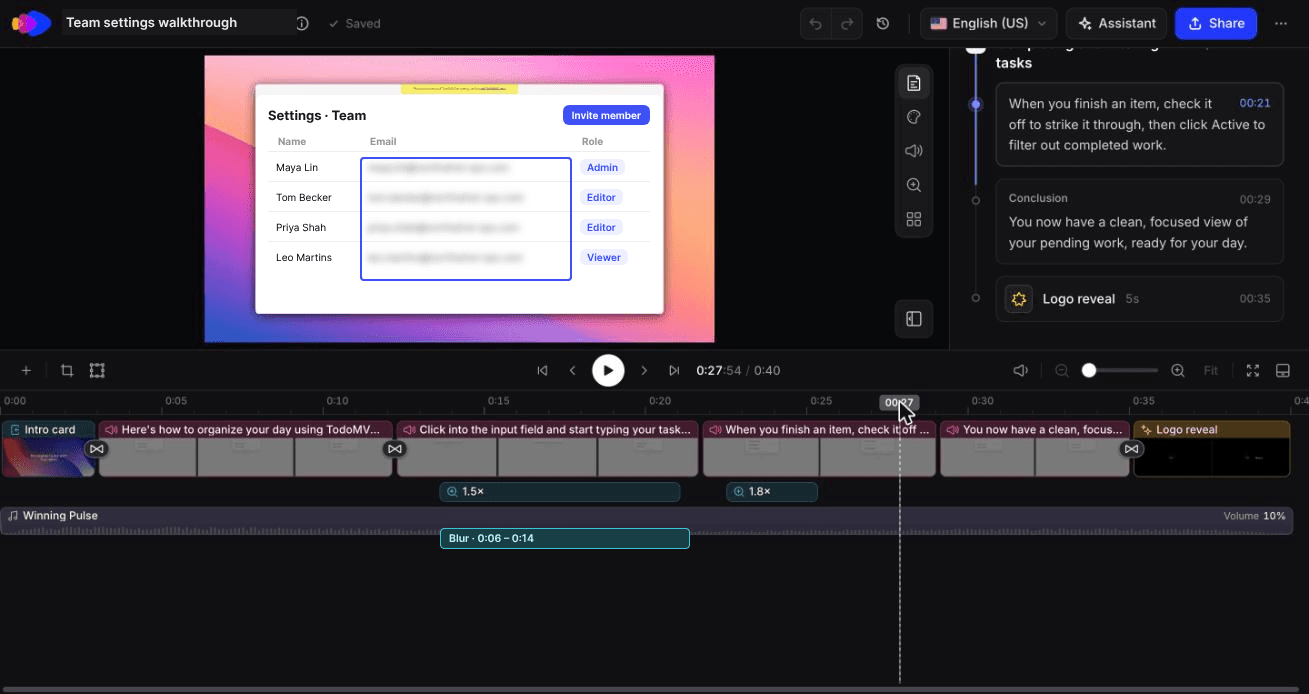Select the Winning Pulse music track
This screenshot has height=694, width=1309.
point(645,521)
